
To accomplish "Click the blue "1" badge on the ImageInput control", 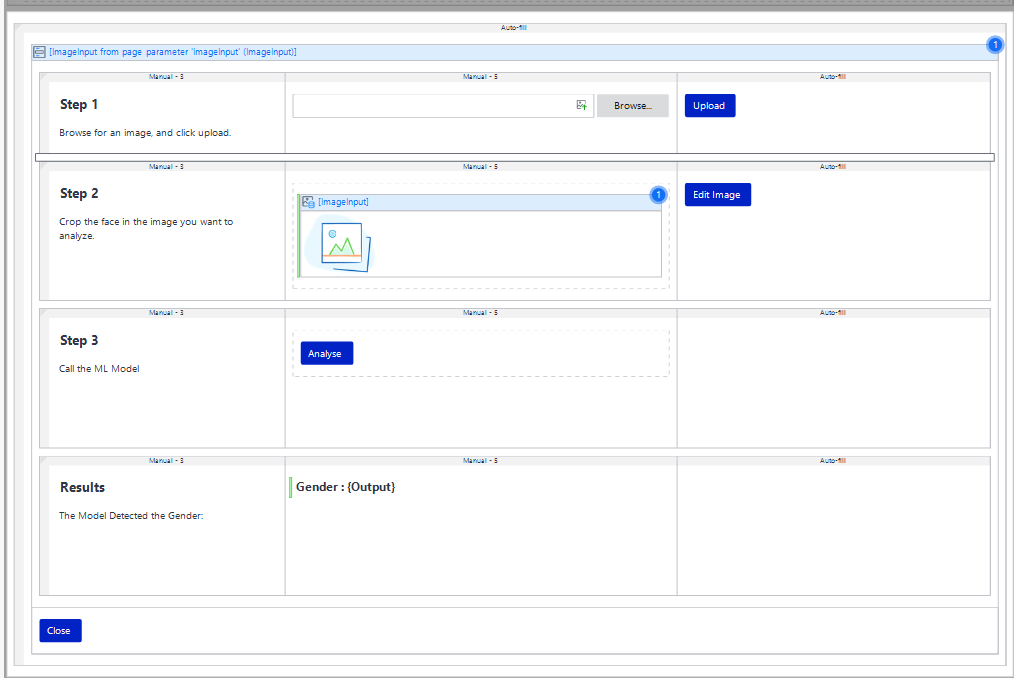I will 659,194.
